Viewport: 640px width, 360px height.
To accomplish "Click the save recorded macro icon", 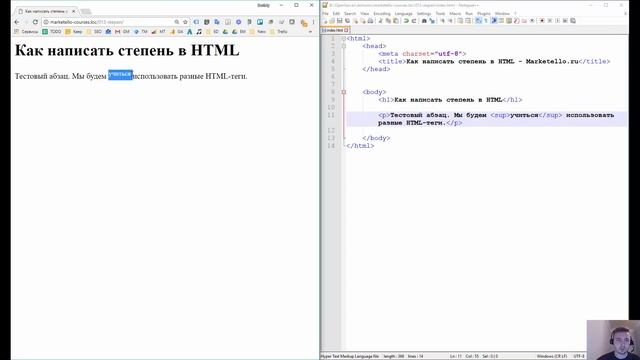I will pos(573,20).
